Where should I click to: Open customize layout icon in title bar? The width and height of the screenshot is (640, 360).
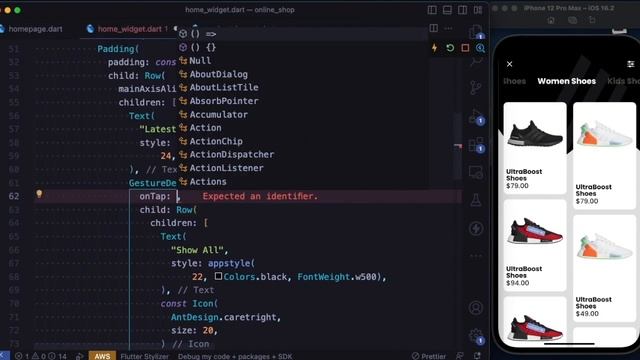[478, 10]
